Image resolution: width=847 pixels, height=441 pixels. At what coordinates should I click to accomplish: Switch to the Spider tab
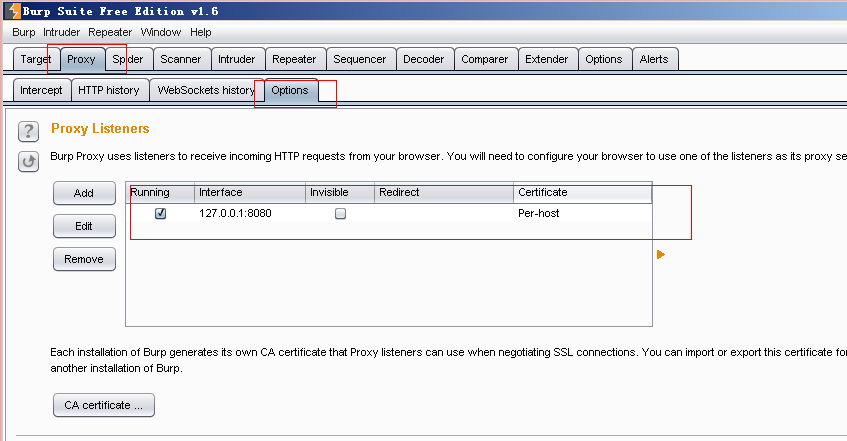point(129,59)
